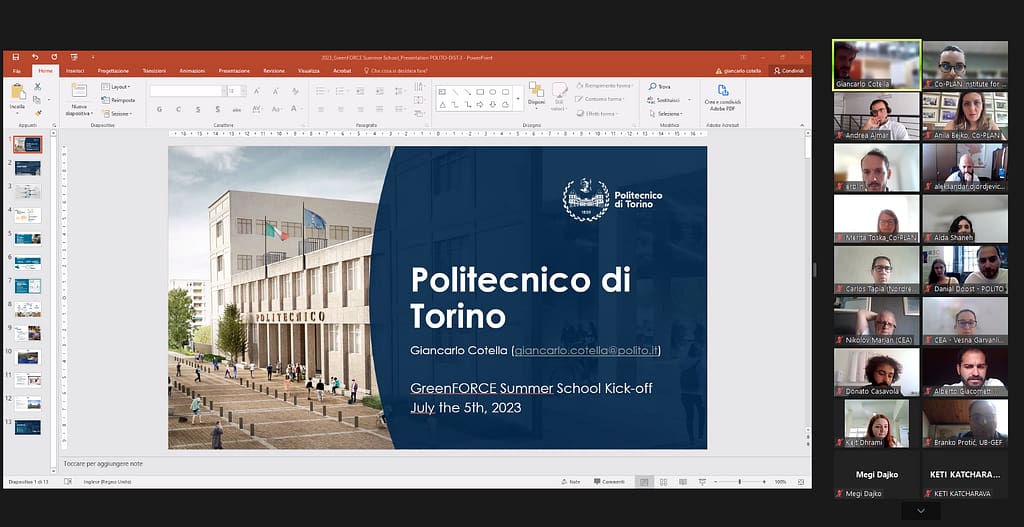Apply bold with the G button
This screenshot has width=1024, height=527.
point(159,109)
